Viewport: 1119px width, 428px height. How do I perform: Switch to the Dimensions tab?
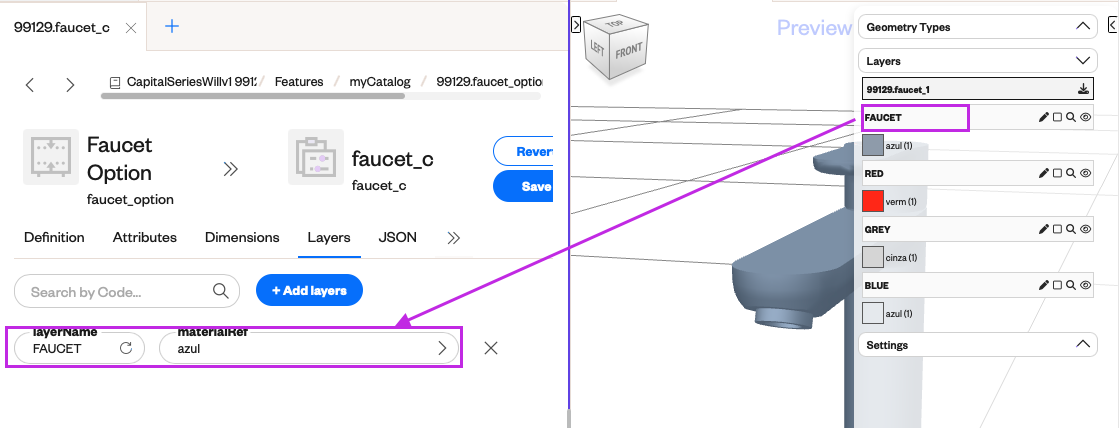(242, 238)
